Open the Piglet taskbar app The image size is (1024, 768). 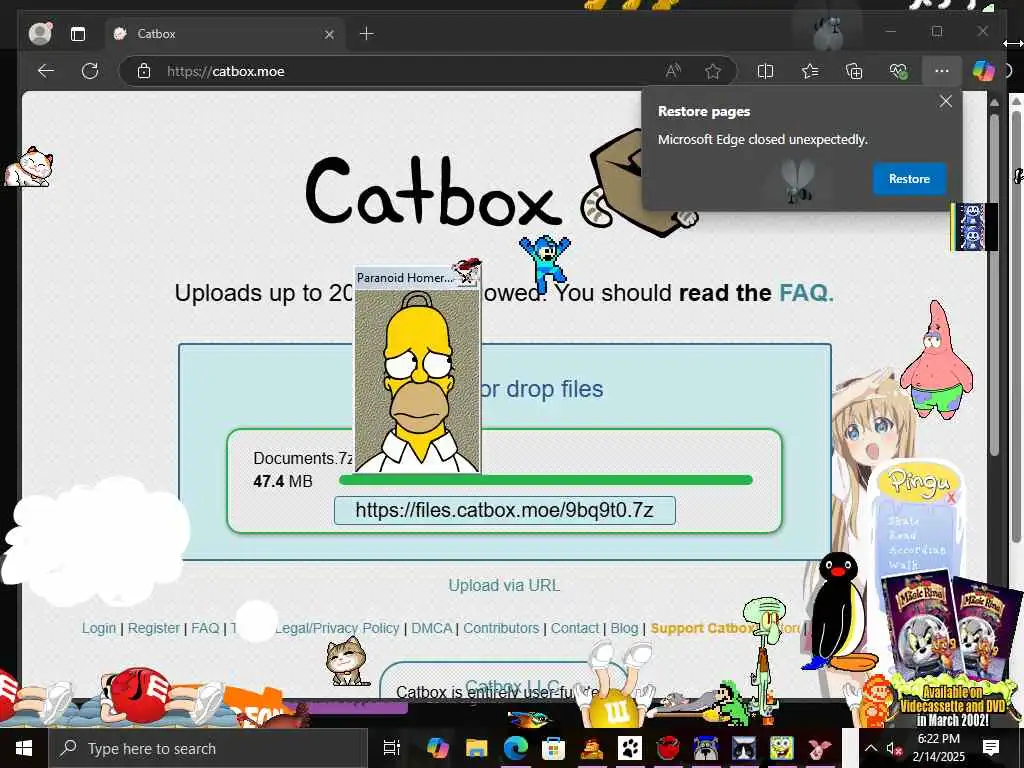(820, 748)
